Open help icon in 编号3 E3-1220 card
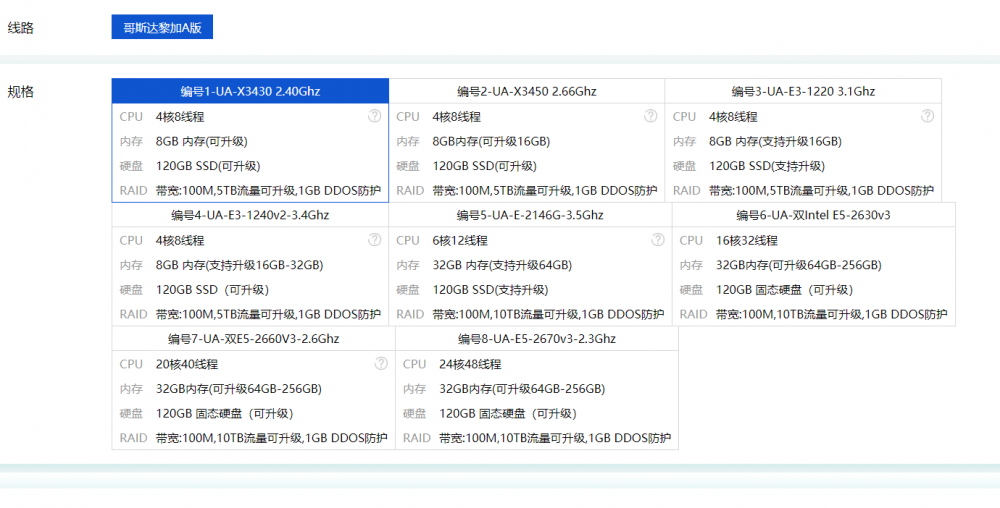The height and width of the screenshot is (508, 1000). 927,116
